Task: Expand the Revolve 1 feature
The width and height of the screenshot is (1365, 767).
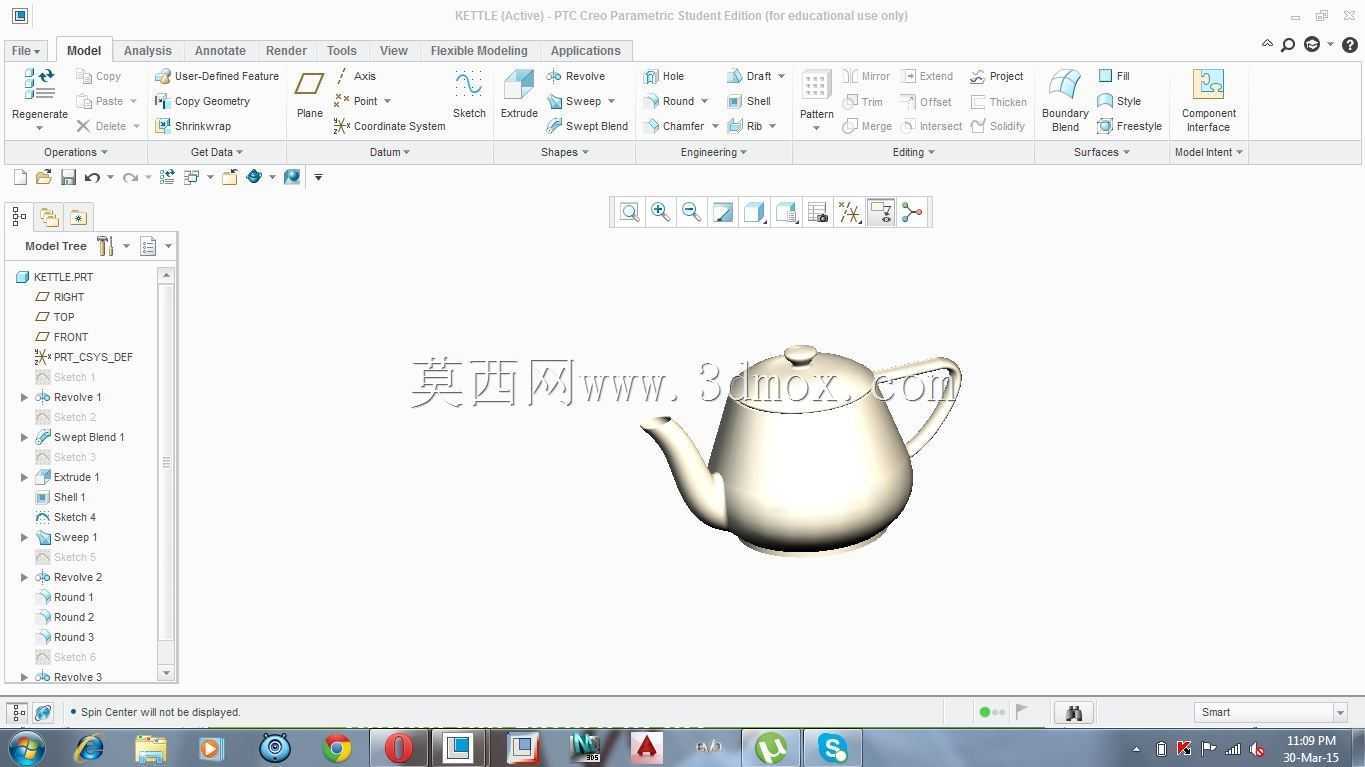Action: (x=25, y=397)
